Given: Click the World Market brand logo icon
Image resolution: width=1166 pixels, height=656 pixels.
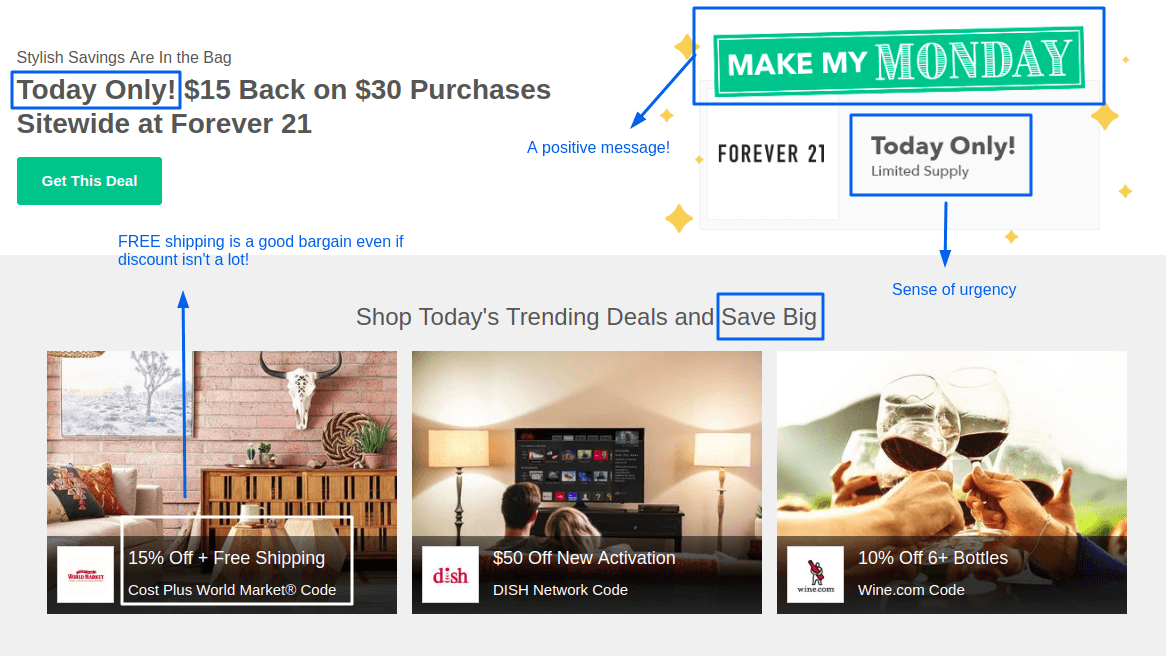Looking at the screenshot, I should click(x=85, y=574).
